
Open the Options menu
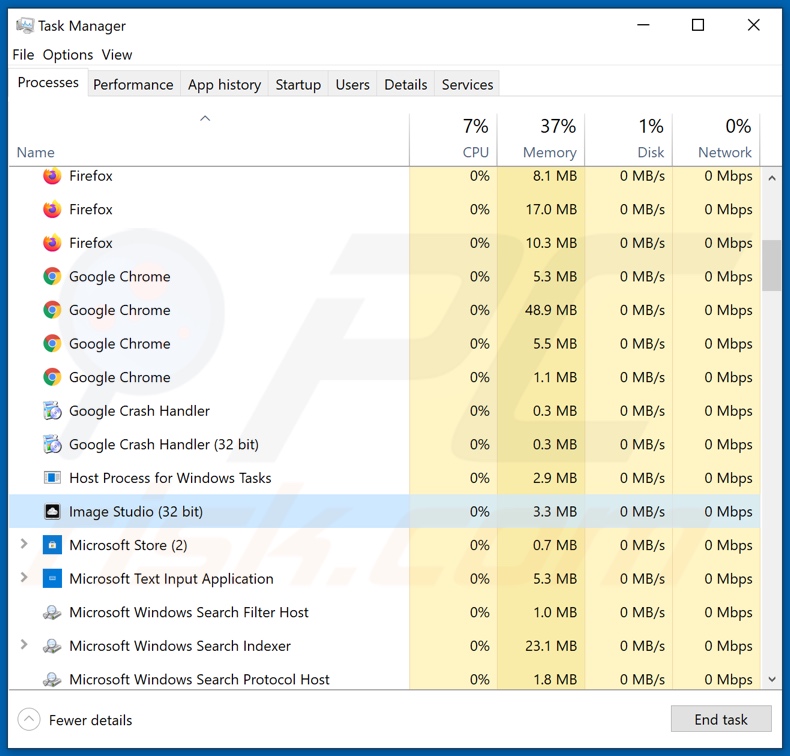pos(67,55)
